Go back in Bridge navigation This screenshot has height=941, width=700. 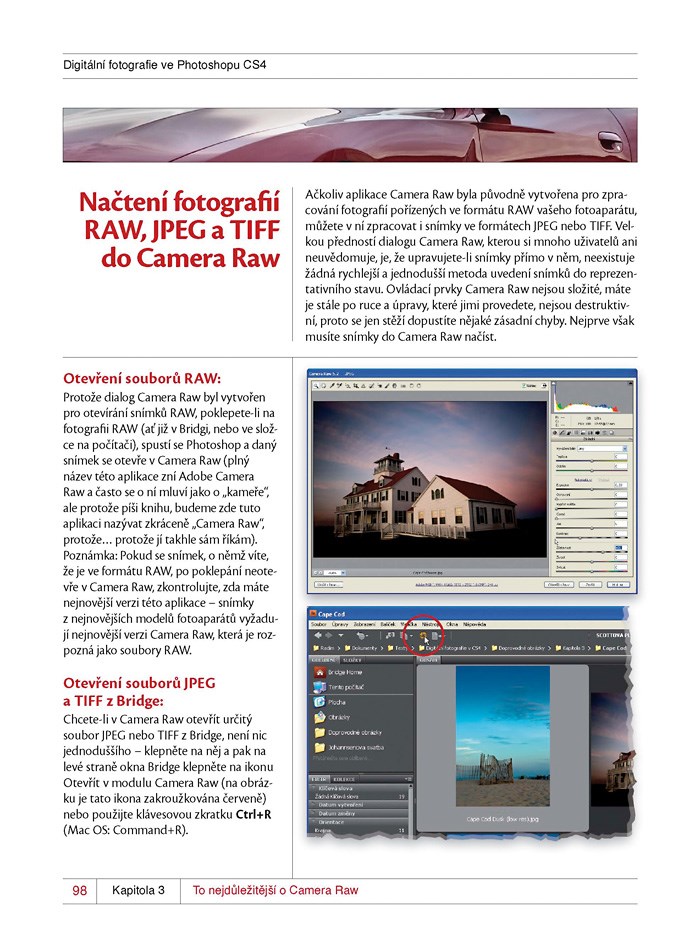318,636
